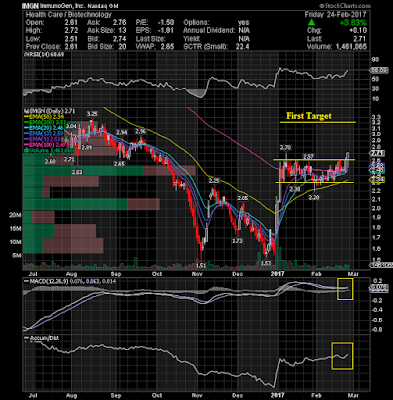Click the 3.25 peak price label
The width and height of the screenshot is (393, 400).
92,114
